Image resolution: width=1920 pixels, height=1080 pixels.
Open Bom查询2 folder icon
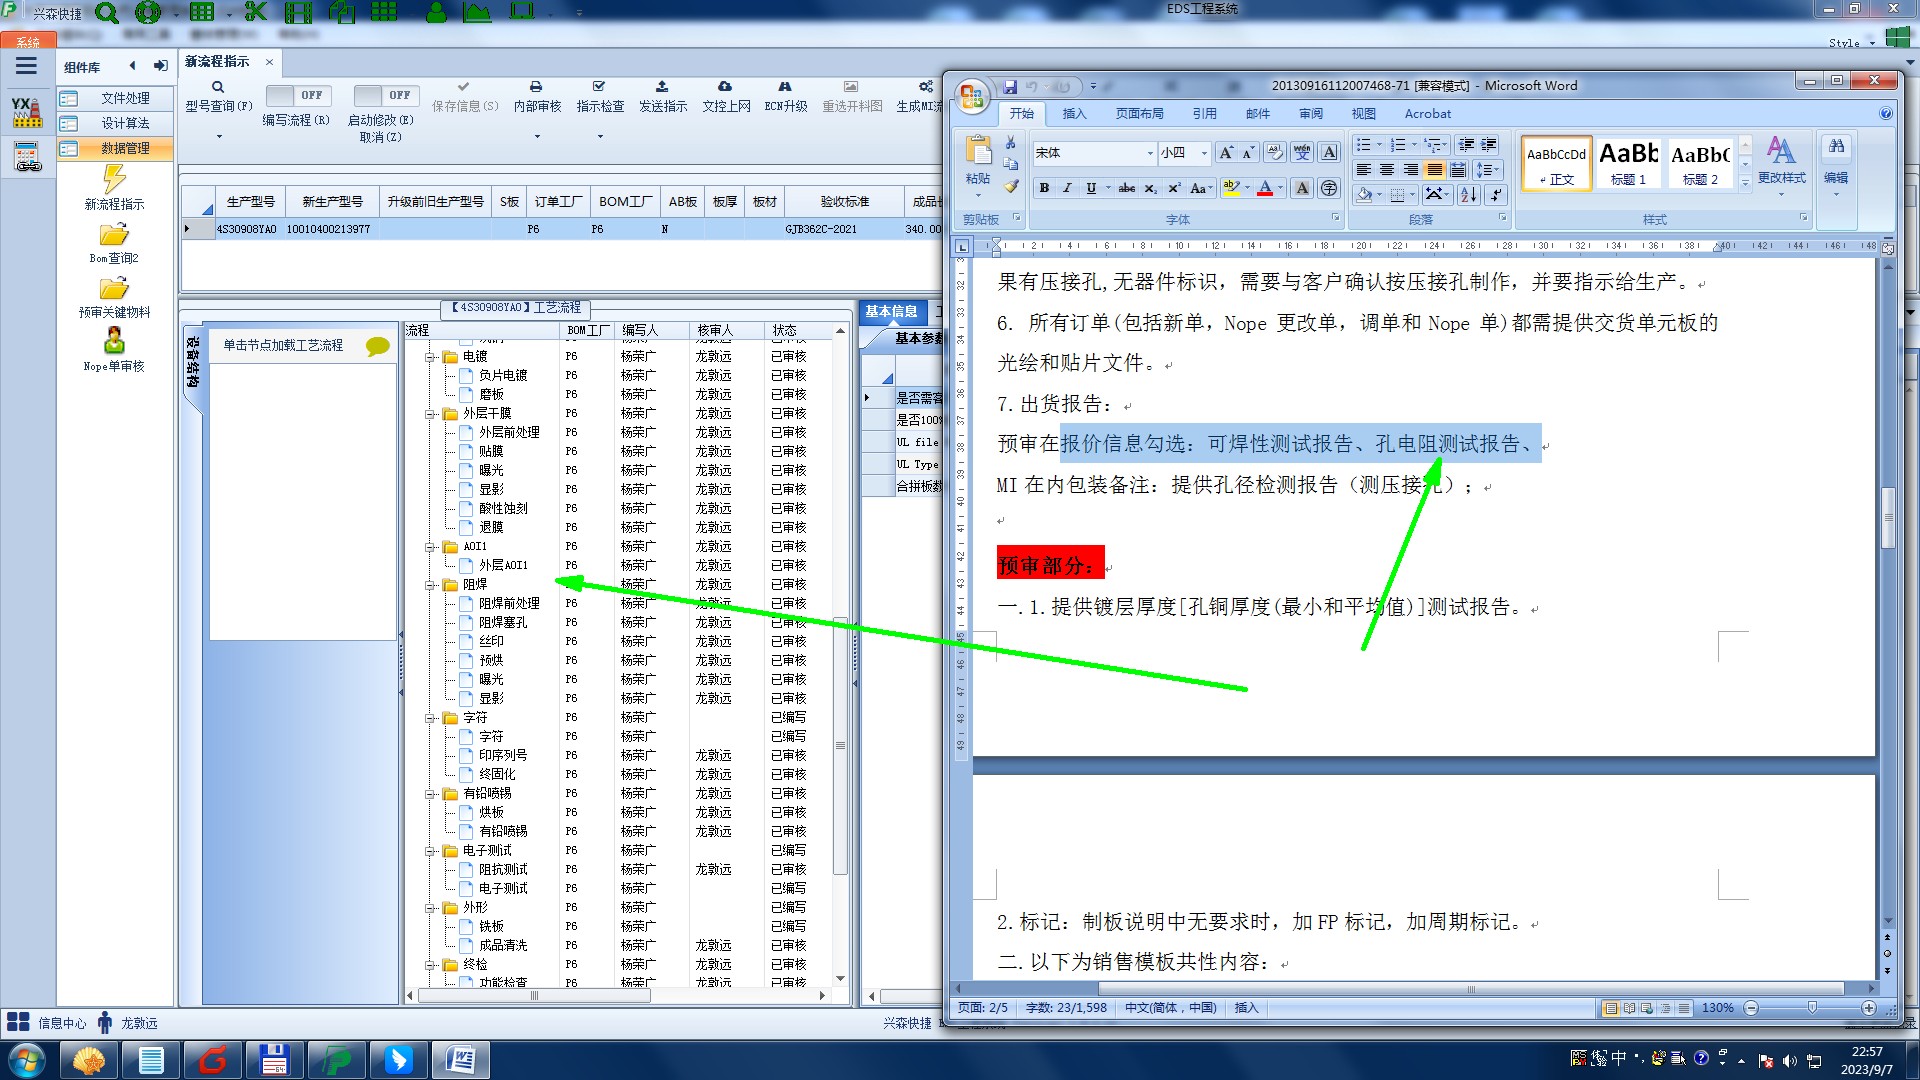(x=114, y=236)
